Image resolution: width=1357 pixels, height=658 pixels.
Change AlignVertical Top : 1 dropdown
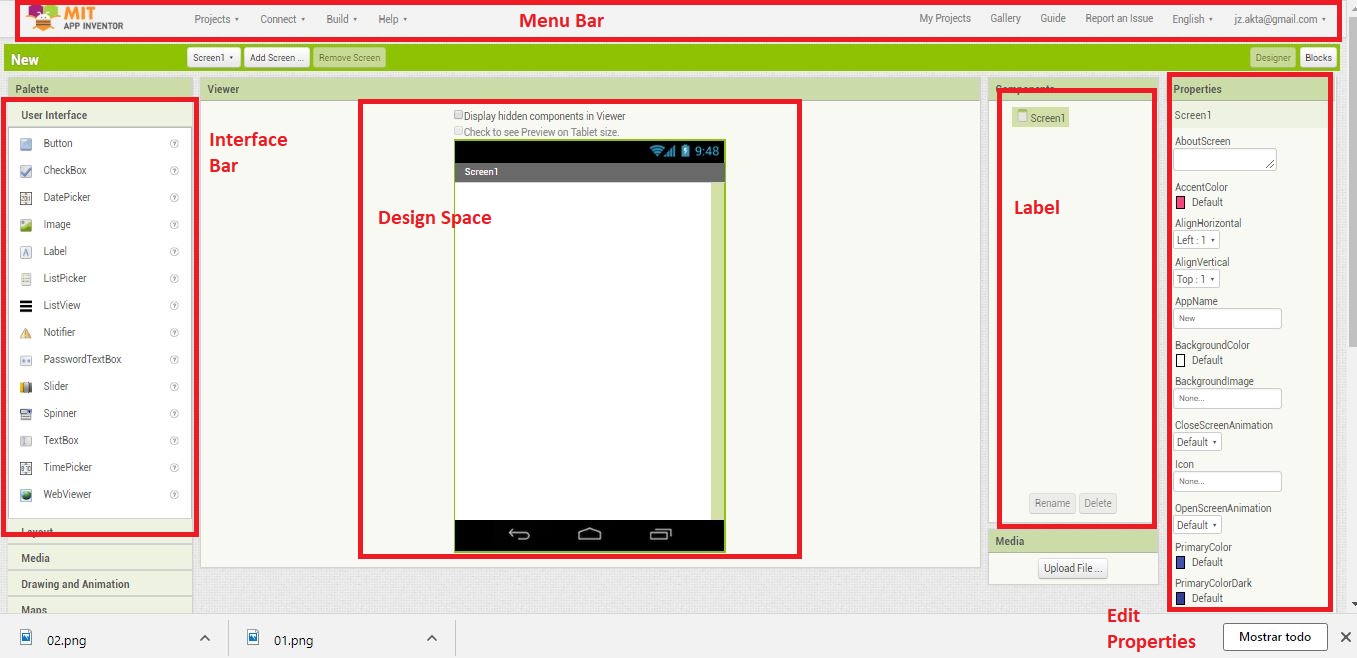coord(1197,279)
